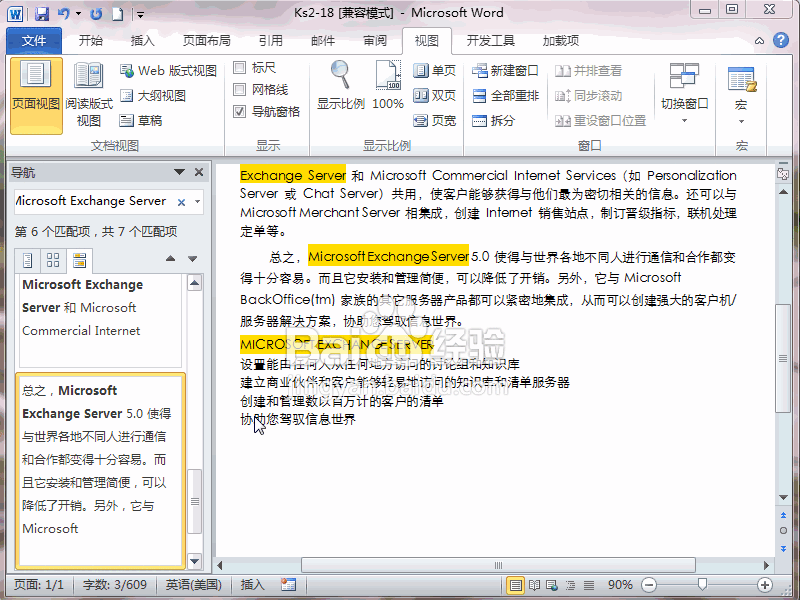Image resolution: width=800 pixels, height=600 pixels.
Task: Close the 导航 navigation pane
Action: pos(199,172)
